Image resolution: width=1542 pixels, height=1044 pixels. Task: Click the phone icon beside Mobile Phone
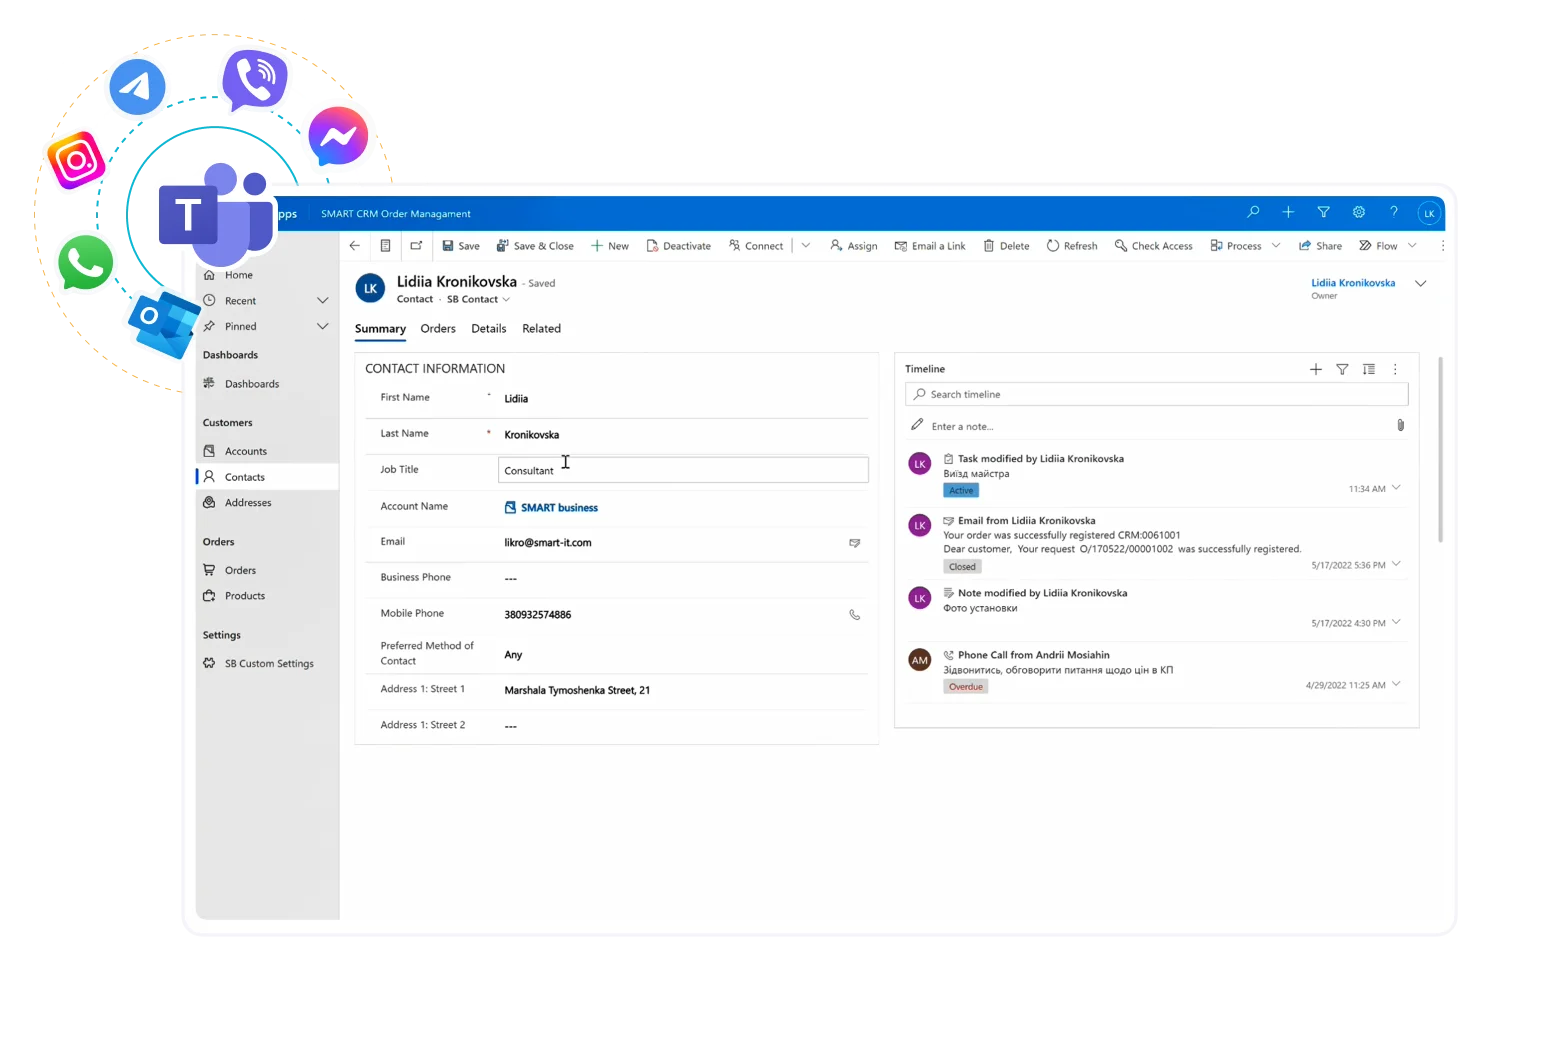[x=854, y=615]
